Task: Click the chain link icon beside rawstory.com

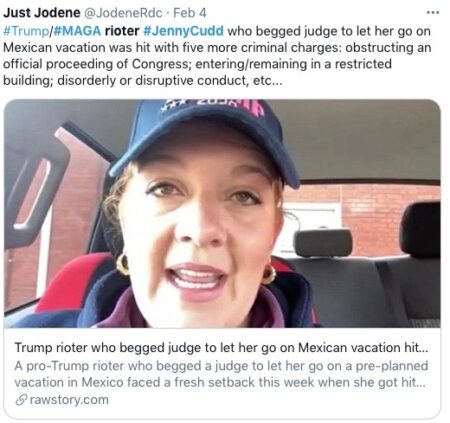Action: [21, 400]
